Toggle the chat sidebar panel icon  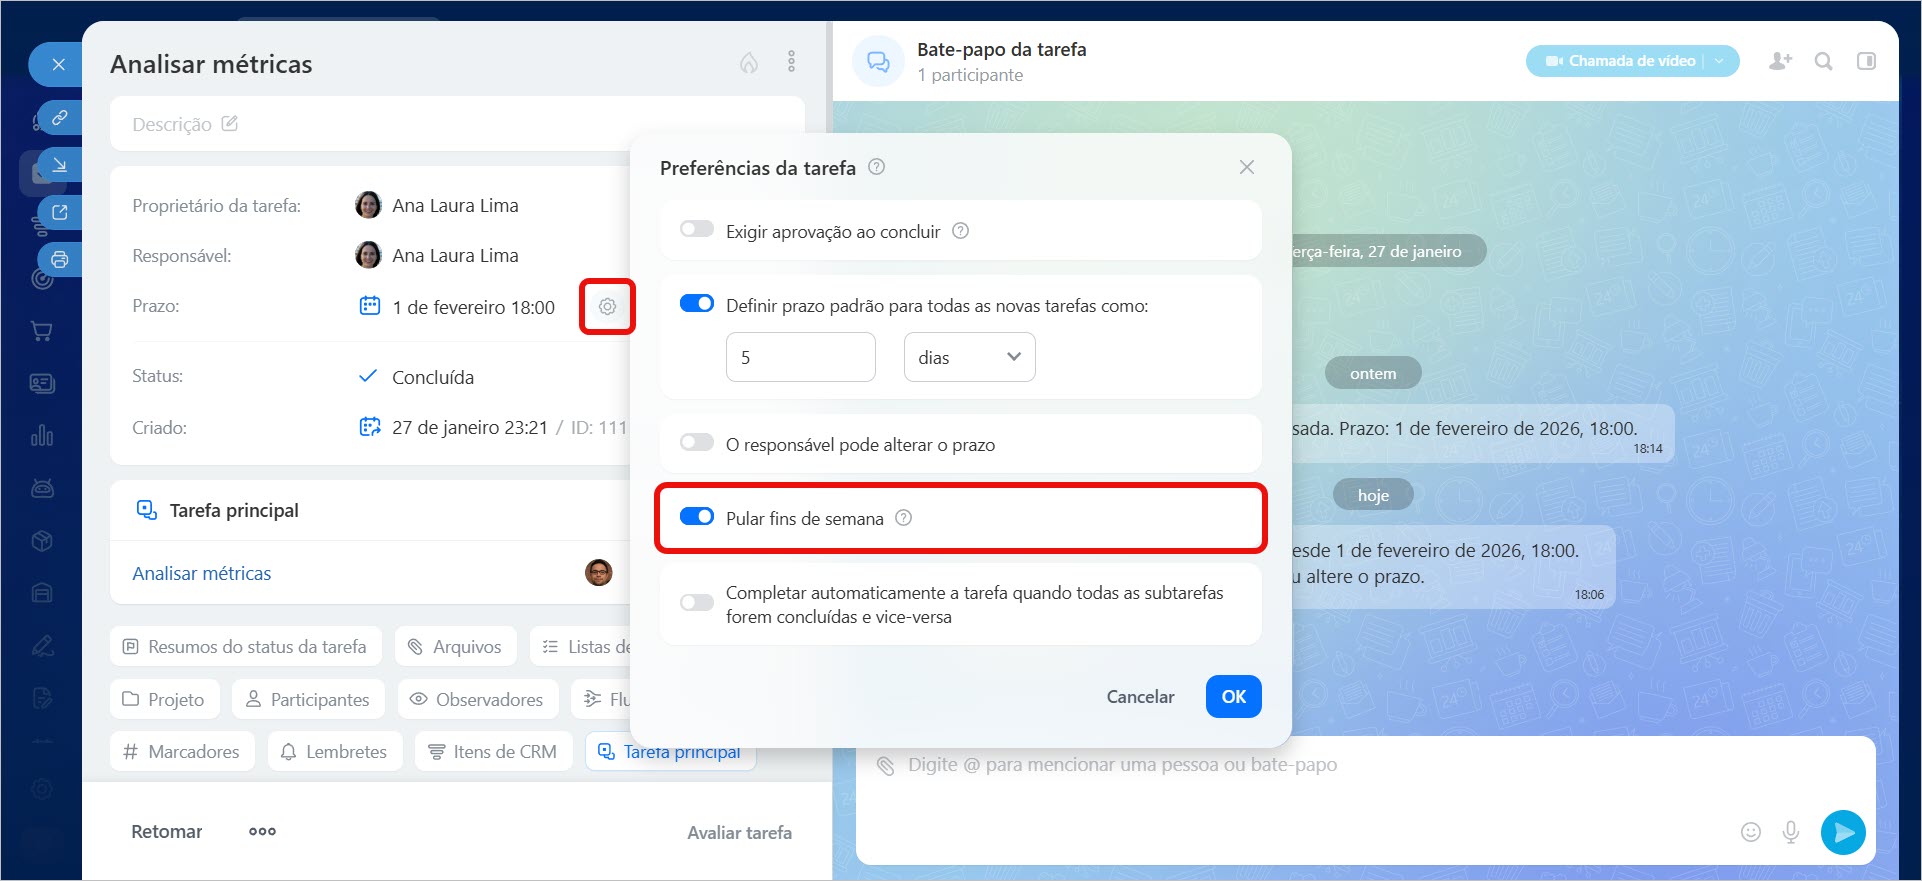[x=1866, y=61]
